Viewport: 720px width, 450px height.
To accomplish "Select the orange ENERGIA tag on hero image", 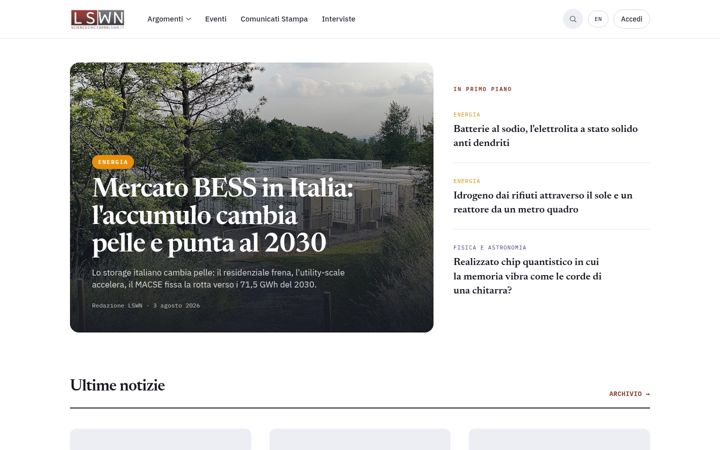I will (x=112, y=162).
